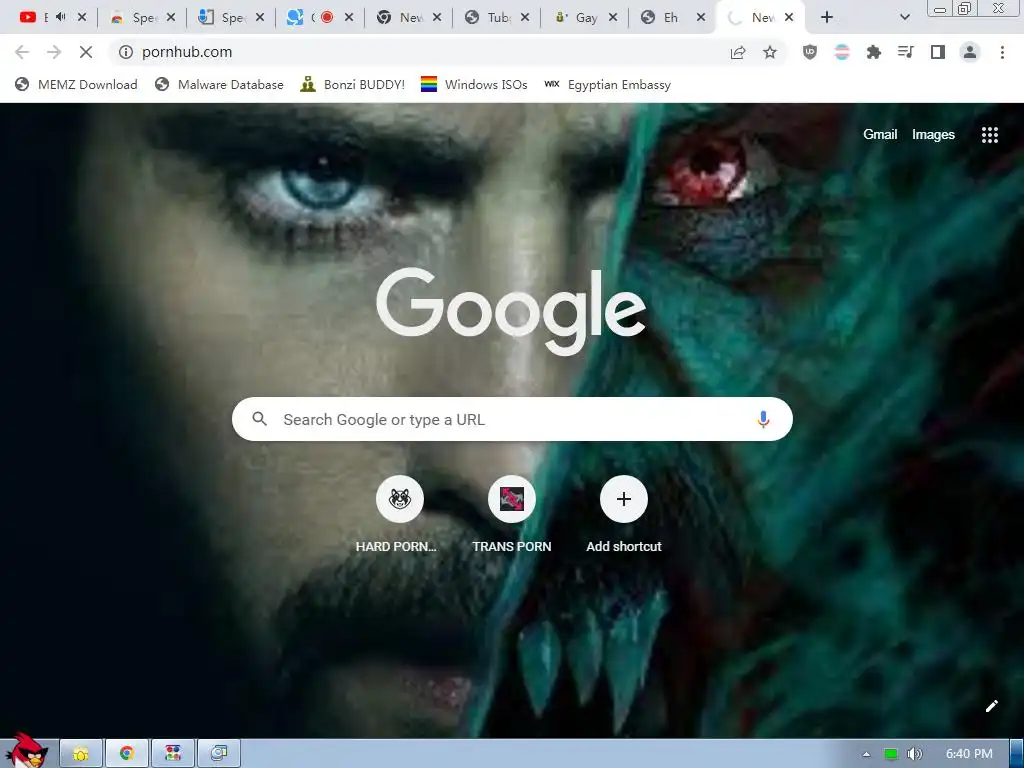1024x768 pixels.
Task: Go back using the browser back arrow
Action: coord(22,52)
